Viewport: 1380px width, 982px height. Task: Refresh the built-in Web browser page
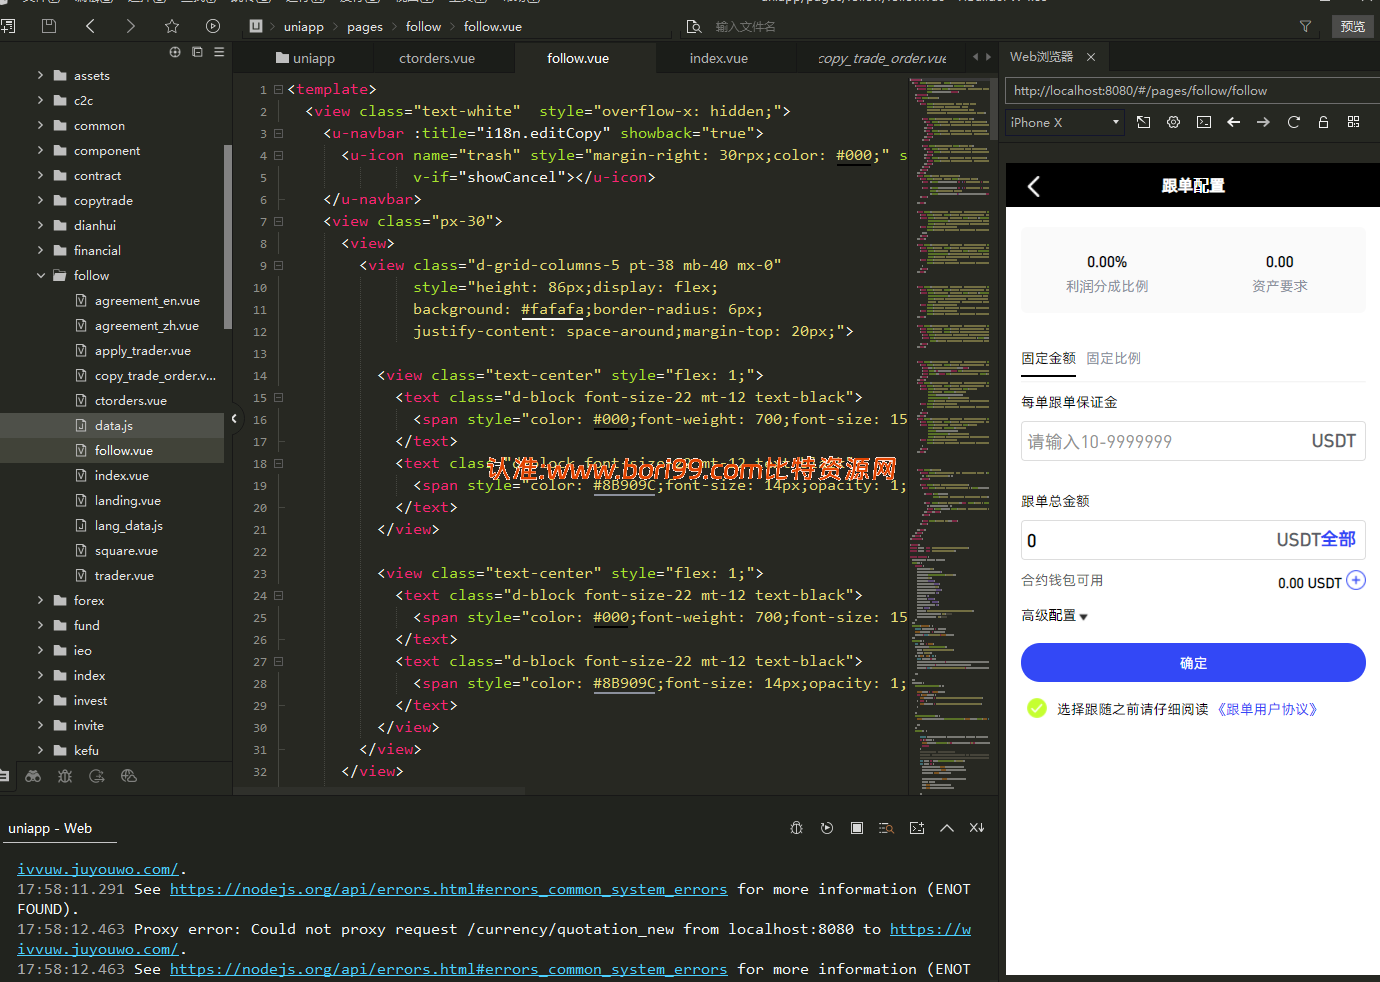[1294, 122]
